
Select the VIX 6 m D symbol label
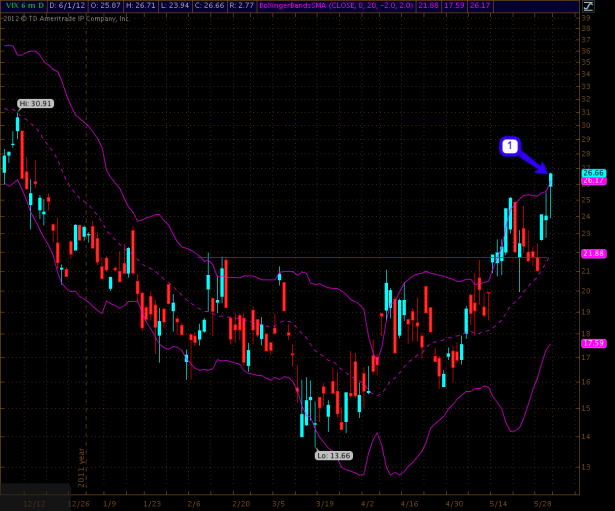click(20, 6)
